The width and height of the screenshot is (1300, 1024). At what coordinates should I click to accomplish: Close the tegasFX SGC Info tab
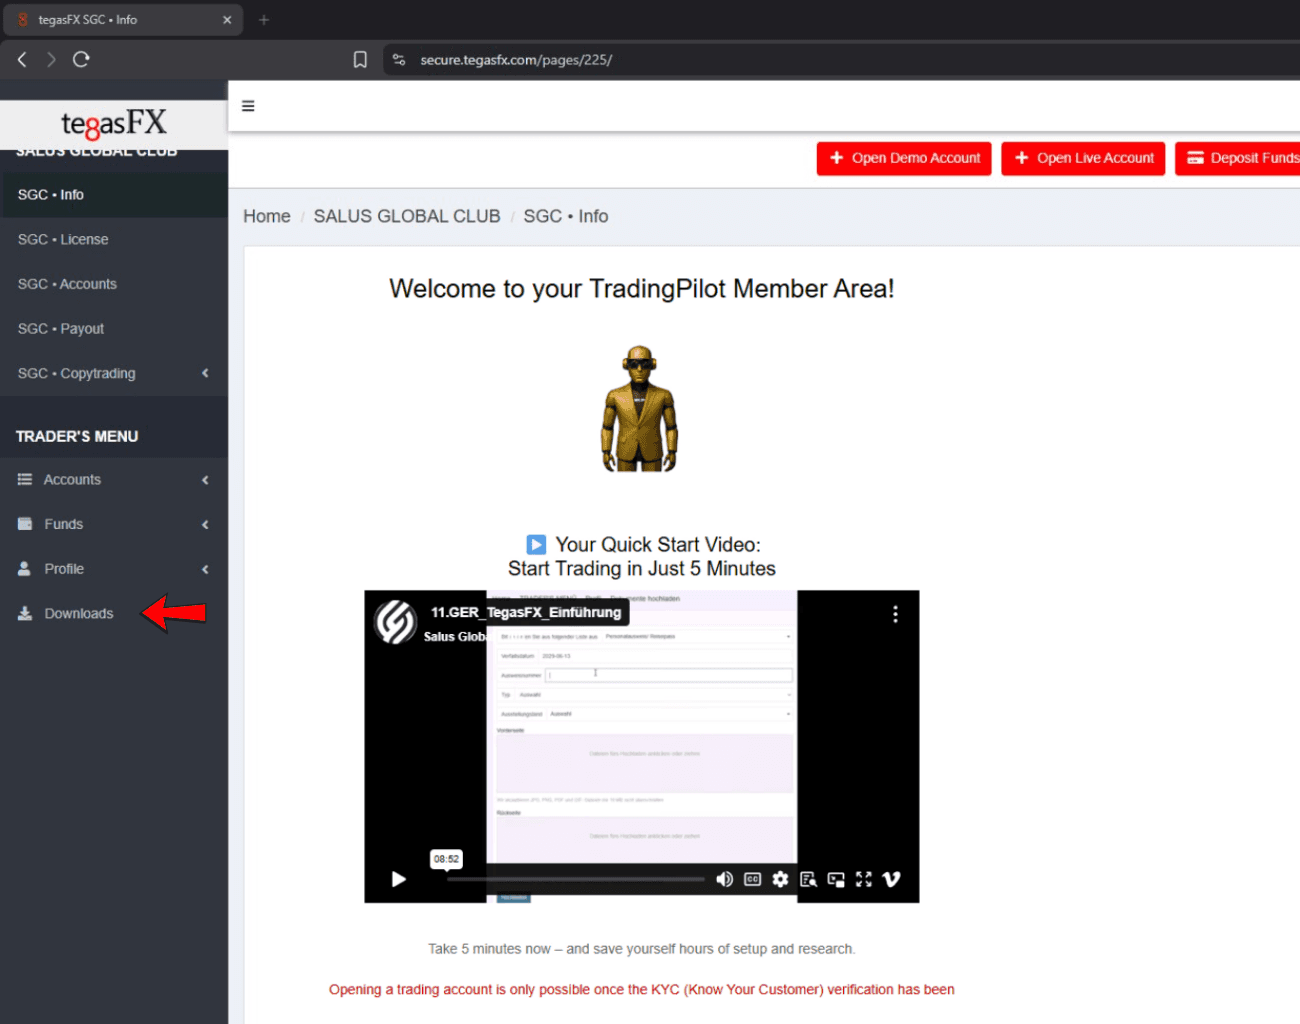coord(227,19)
